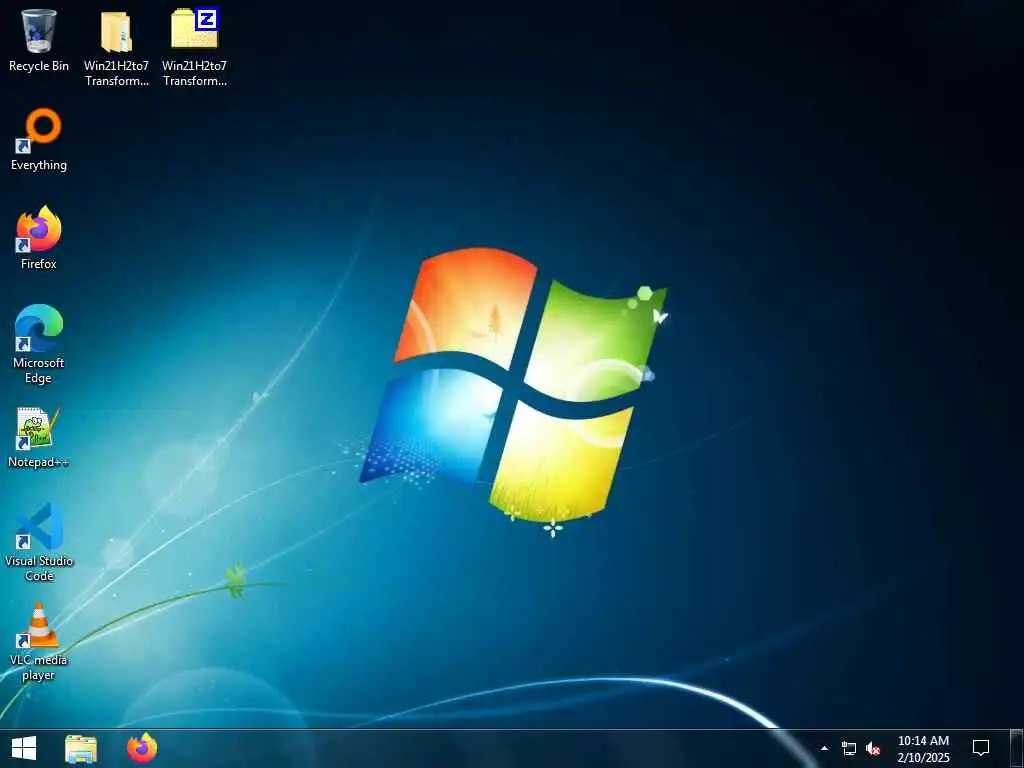Click the Show desktop strip
The image size is (1024, 768).
[1017, 748]
